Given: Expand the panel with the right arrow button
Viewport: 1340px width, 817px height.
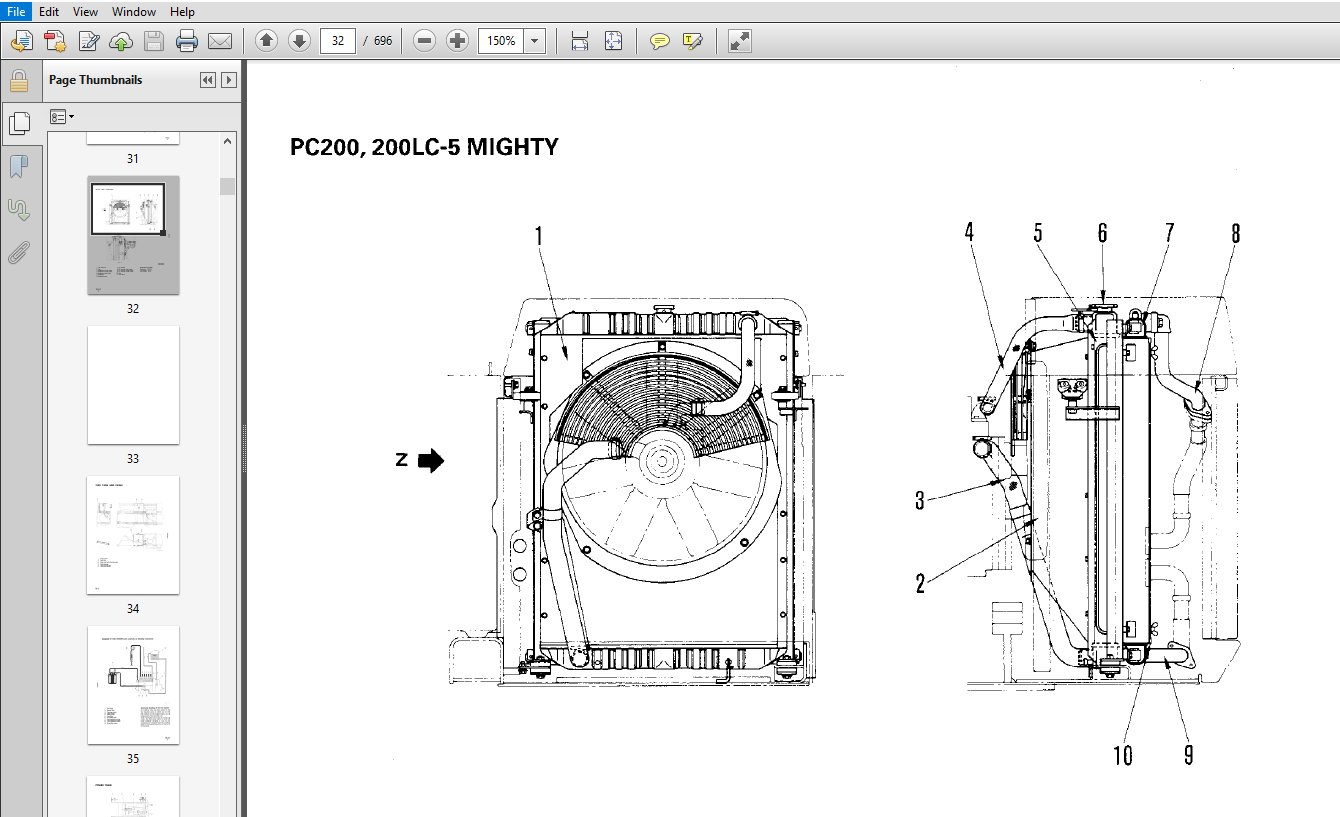Looking at the screenshot, I should 229,80.
